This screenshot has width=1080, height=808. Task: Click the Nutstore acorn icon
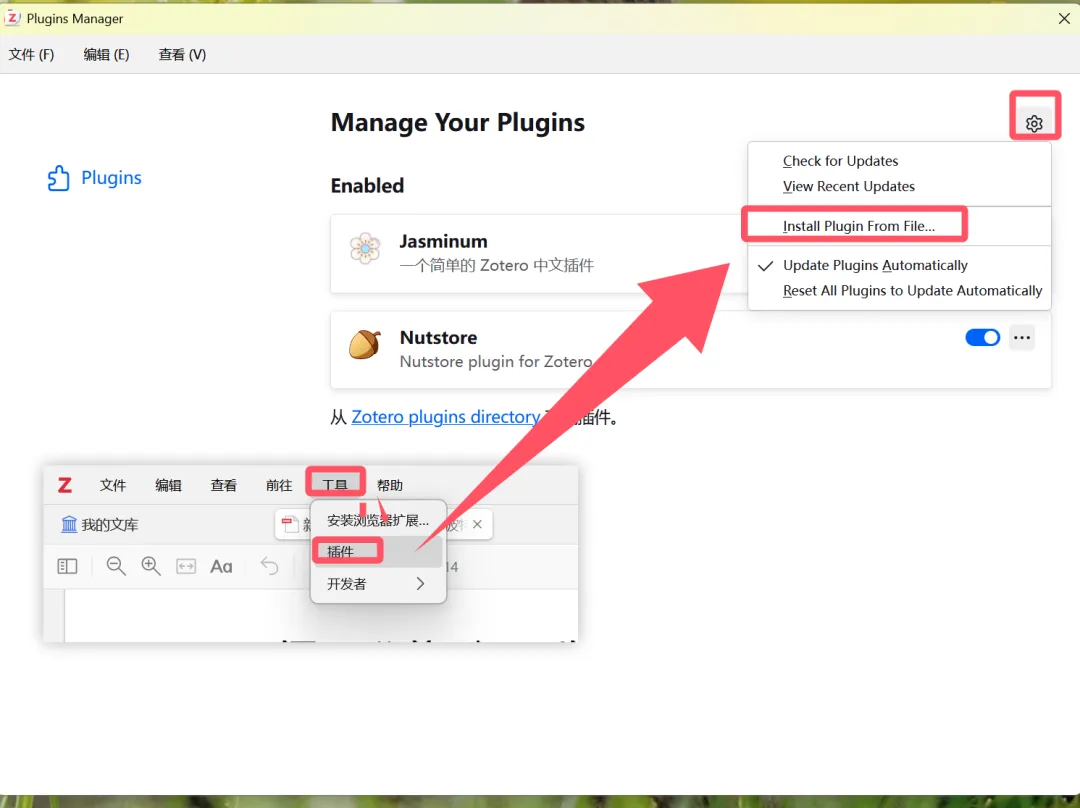[365, 344]
